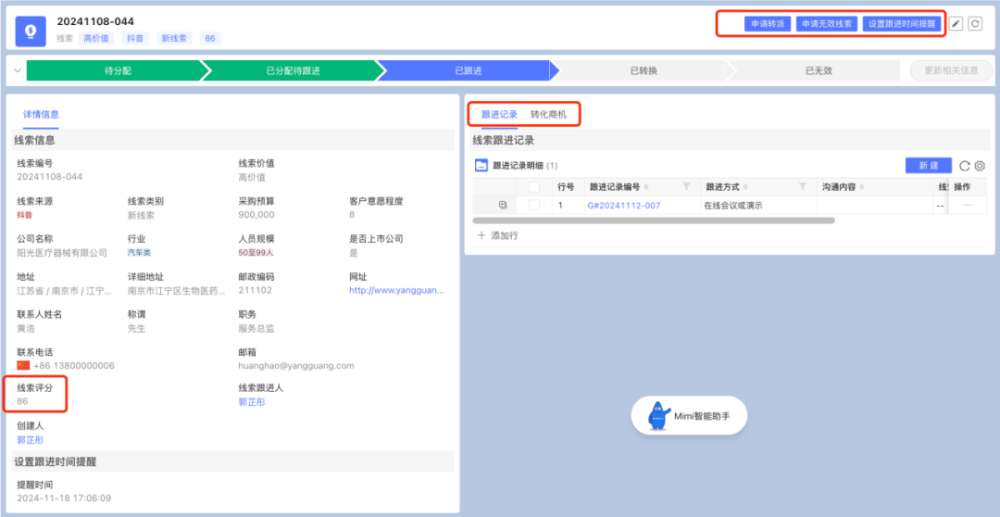Click the 申请无效线索 button
This screenshot has height=517, width=1000.
[827, 24]
